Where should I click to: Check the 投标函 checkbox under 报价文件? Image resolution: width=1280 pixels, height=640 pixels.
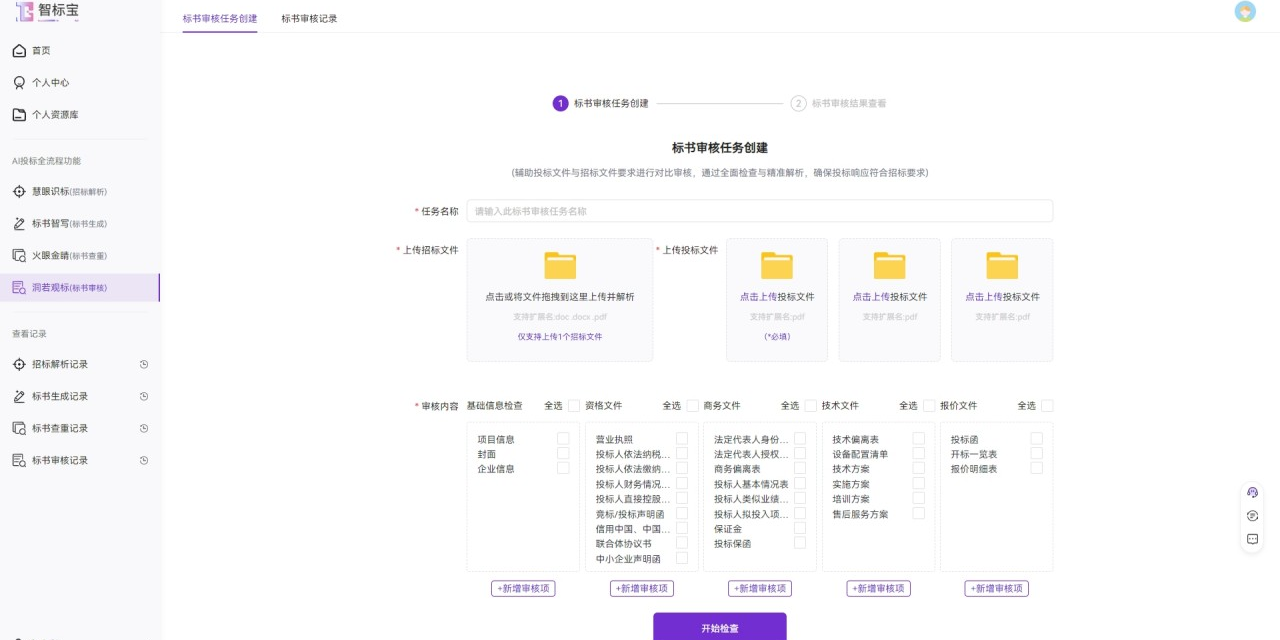click(1036, 437)
